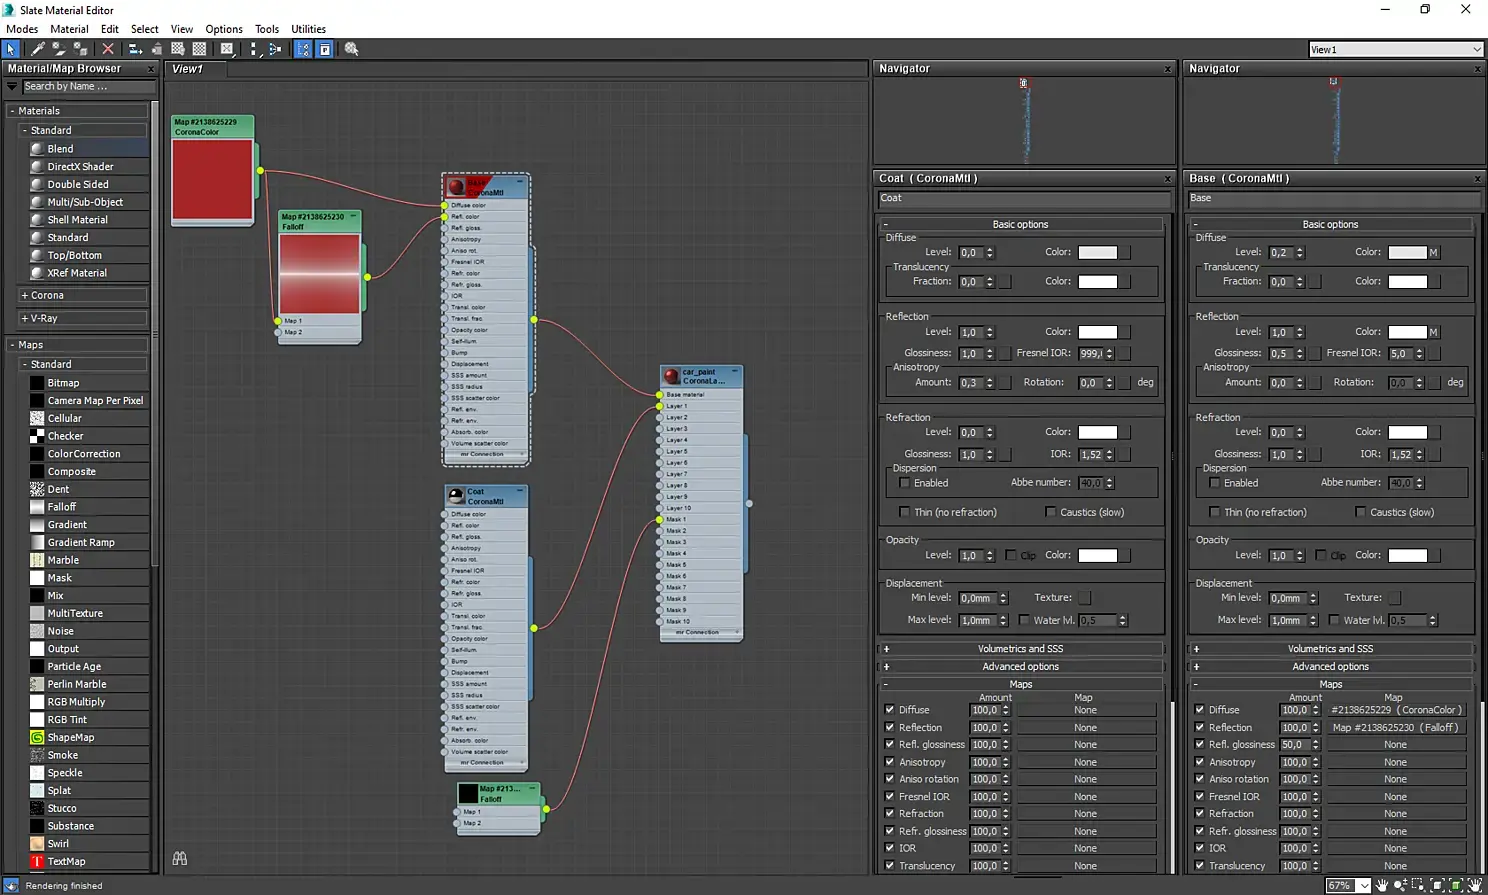The image size is (1488, 895).
Task: Open Coat Reflection color swatch
Action: 1097,332
